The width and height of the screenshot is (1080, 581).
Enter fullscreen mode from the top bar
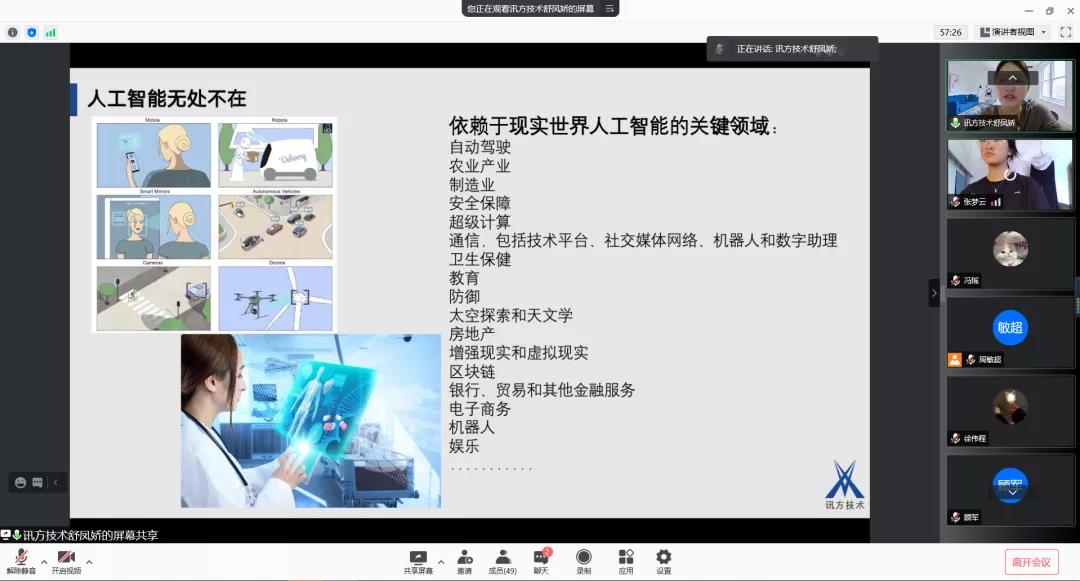(x=1063, y=31)
